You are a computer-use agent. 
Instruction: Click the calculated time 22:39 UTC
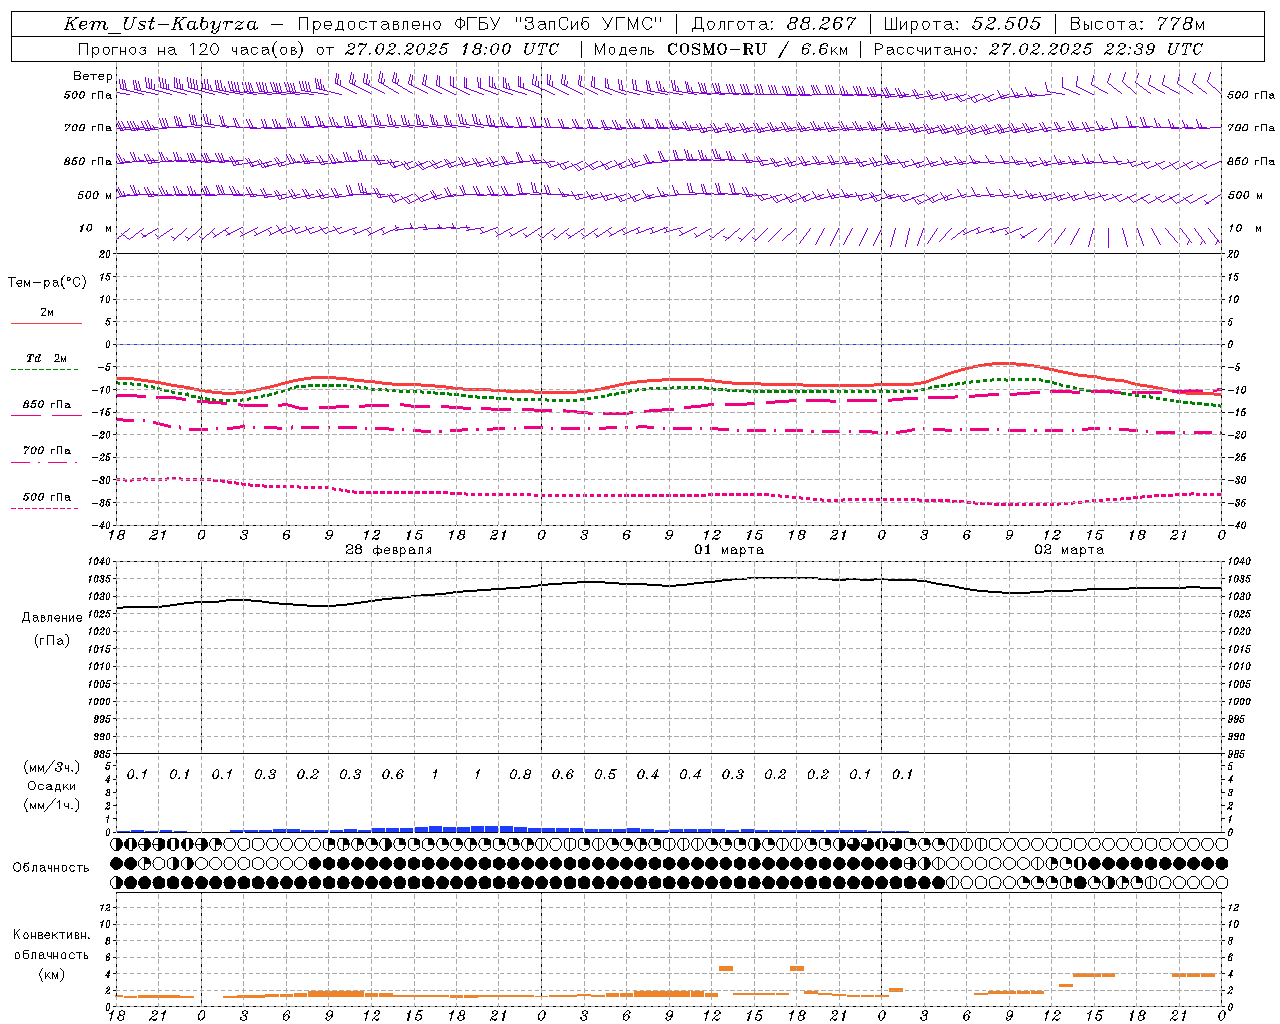tap(1154, 49)
